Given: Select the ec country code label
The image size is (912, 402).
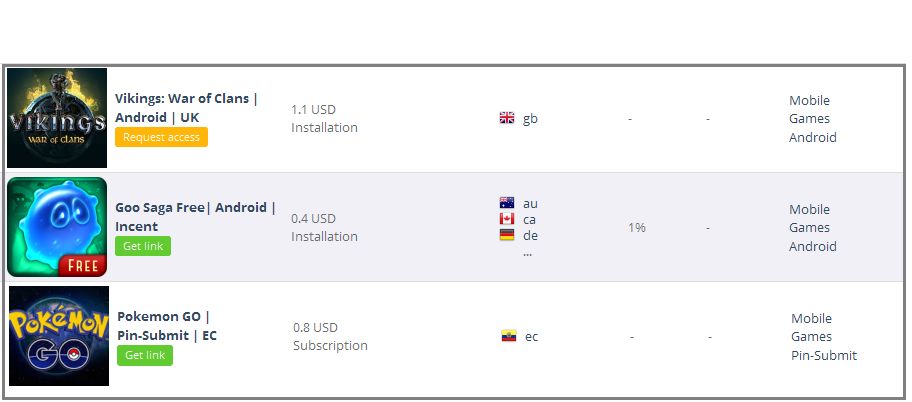Looking at the screenshot, I should (532, 337).
